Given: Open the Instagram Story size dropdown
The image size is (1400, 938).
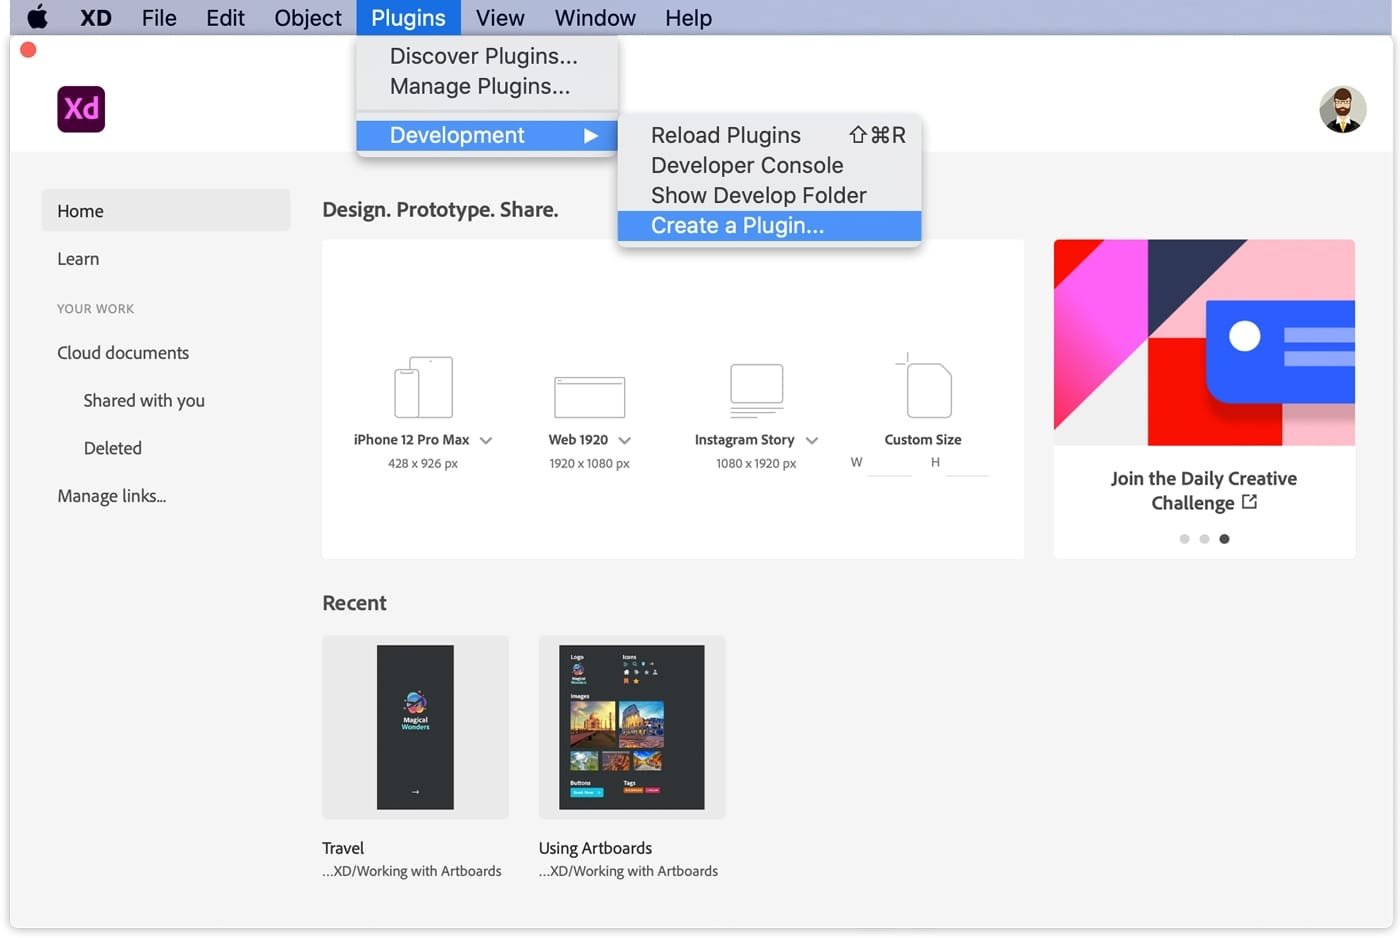Looking at the screenshot, I should click(812, 440).
